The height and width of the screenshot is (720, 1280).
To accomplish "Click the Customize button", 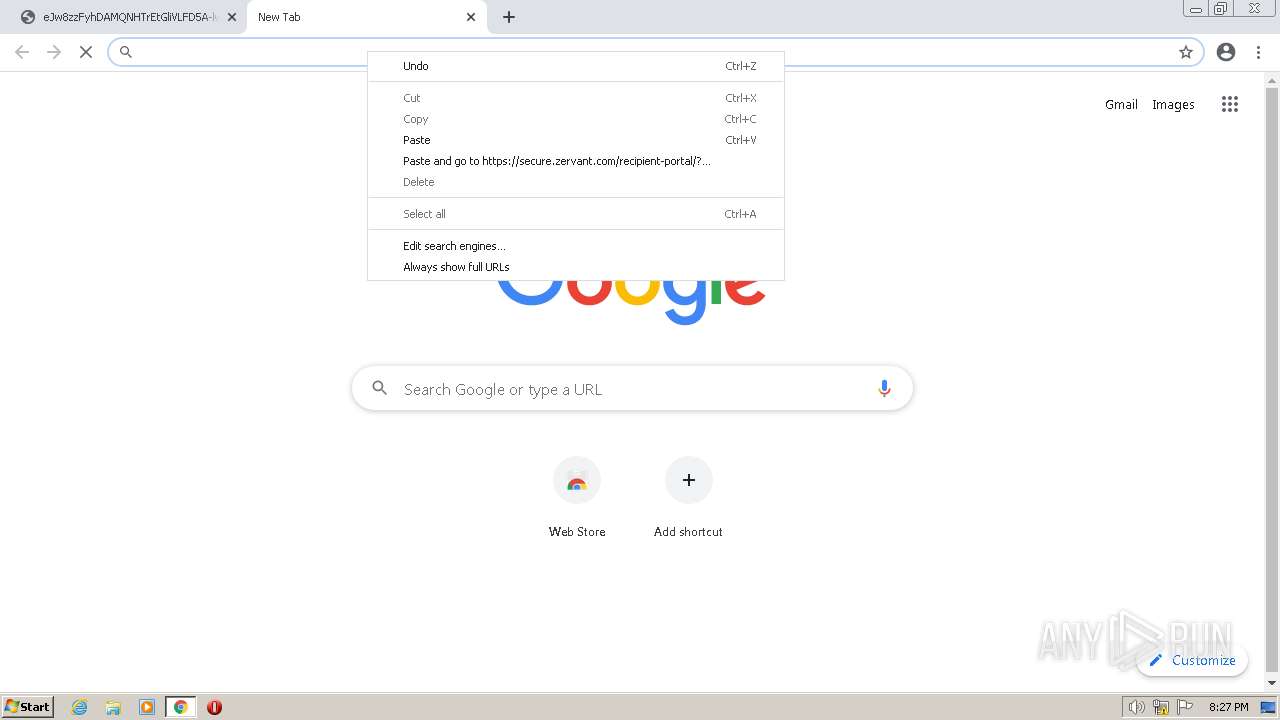I will 1192,660.
